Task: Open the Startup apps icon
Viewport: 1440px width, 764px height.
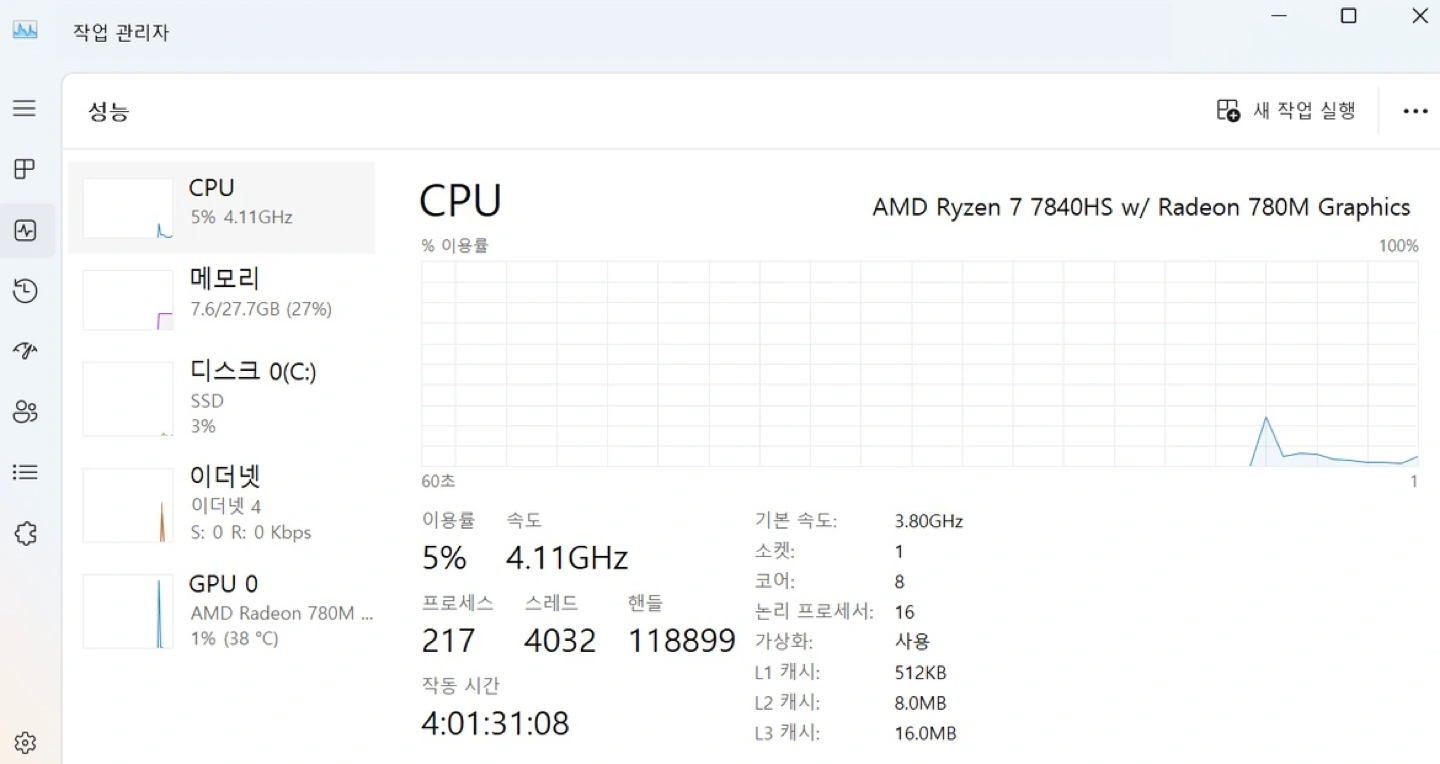Action: pos(25,351)
